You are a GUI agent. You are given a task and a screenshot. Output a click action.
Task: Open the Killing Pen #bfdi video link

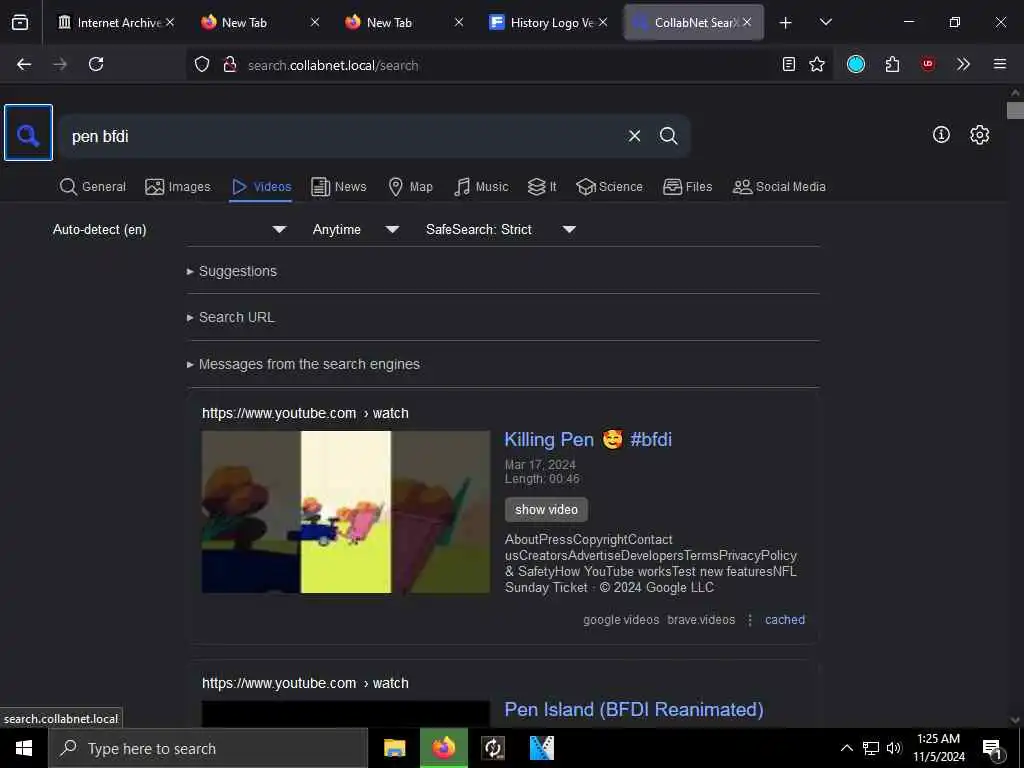pyautogui.click(x=588, y=440)
